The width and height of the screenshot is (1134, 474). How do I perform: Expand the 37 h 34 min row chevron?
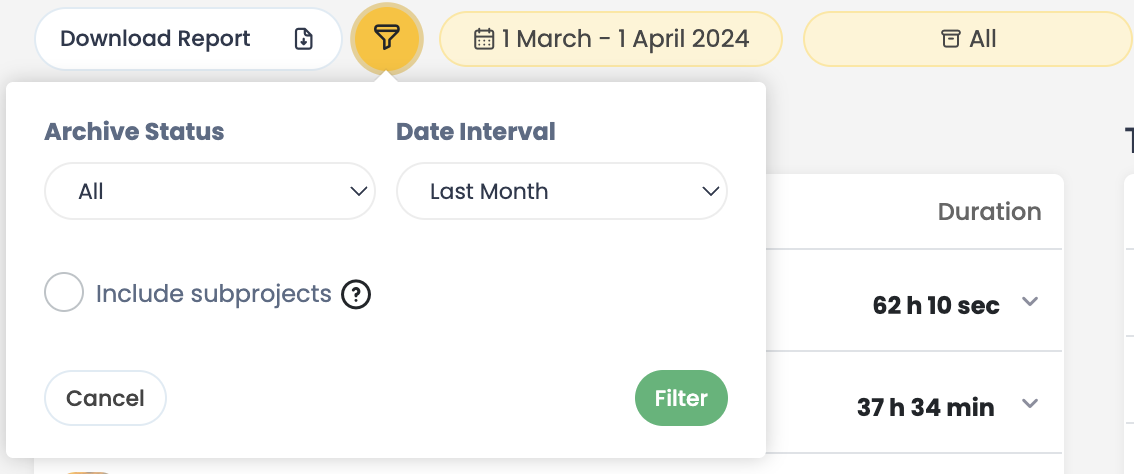click(1030, 405)
